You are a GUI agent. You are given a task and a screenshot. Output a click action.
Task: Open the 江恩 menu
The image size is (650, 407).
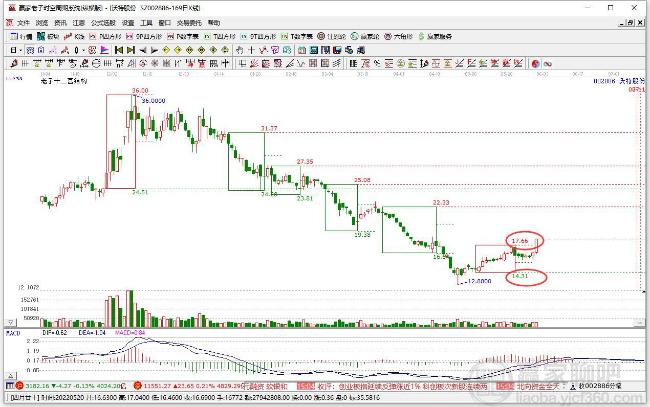(x=78, y=23)
